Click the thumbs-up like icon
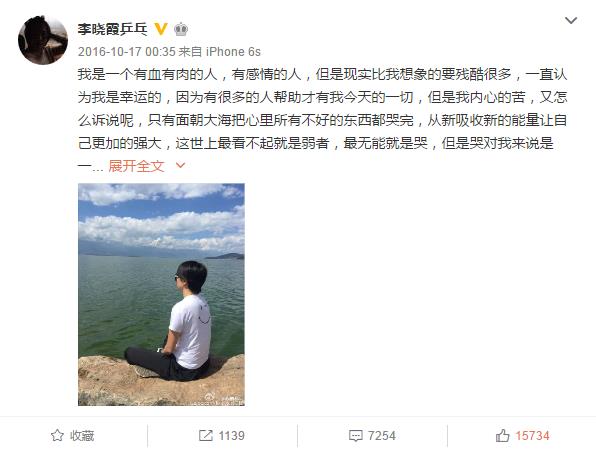Viewport: 596px width, 453px height. tap(502, 436)
